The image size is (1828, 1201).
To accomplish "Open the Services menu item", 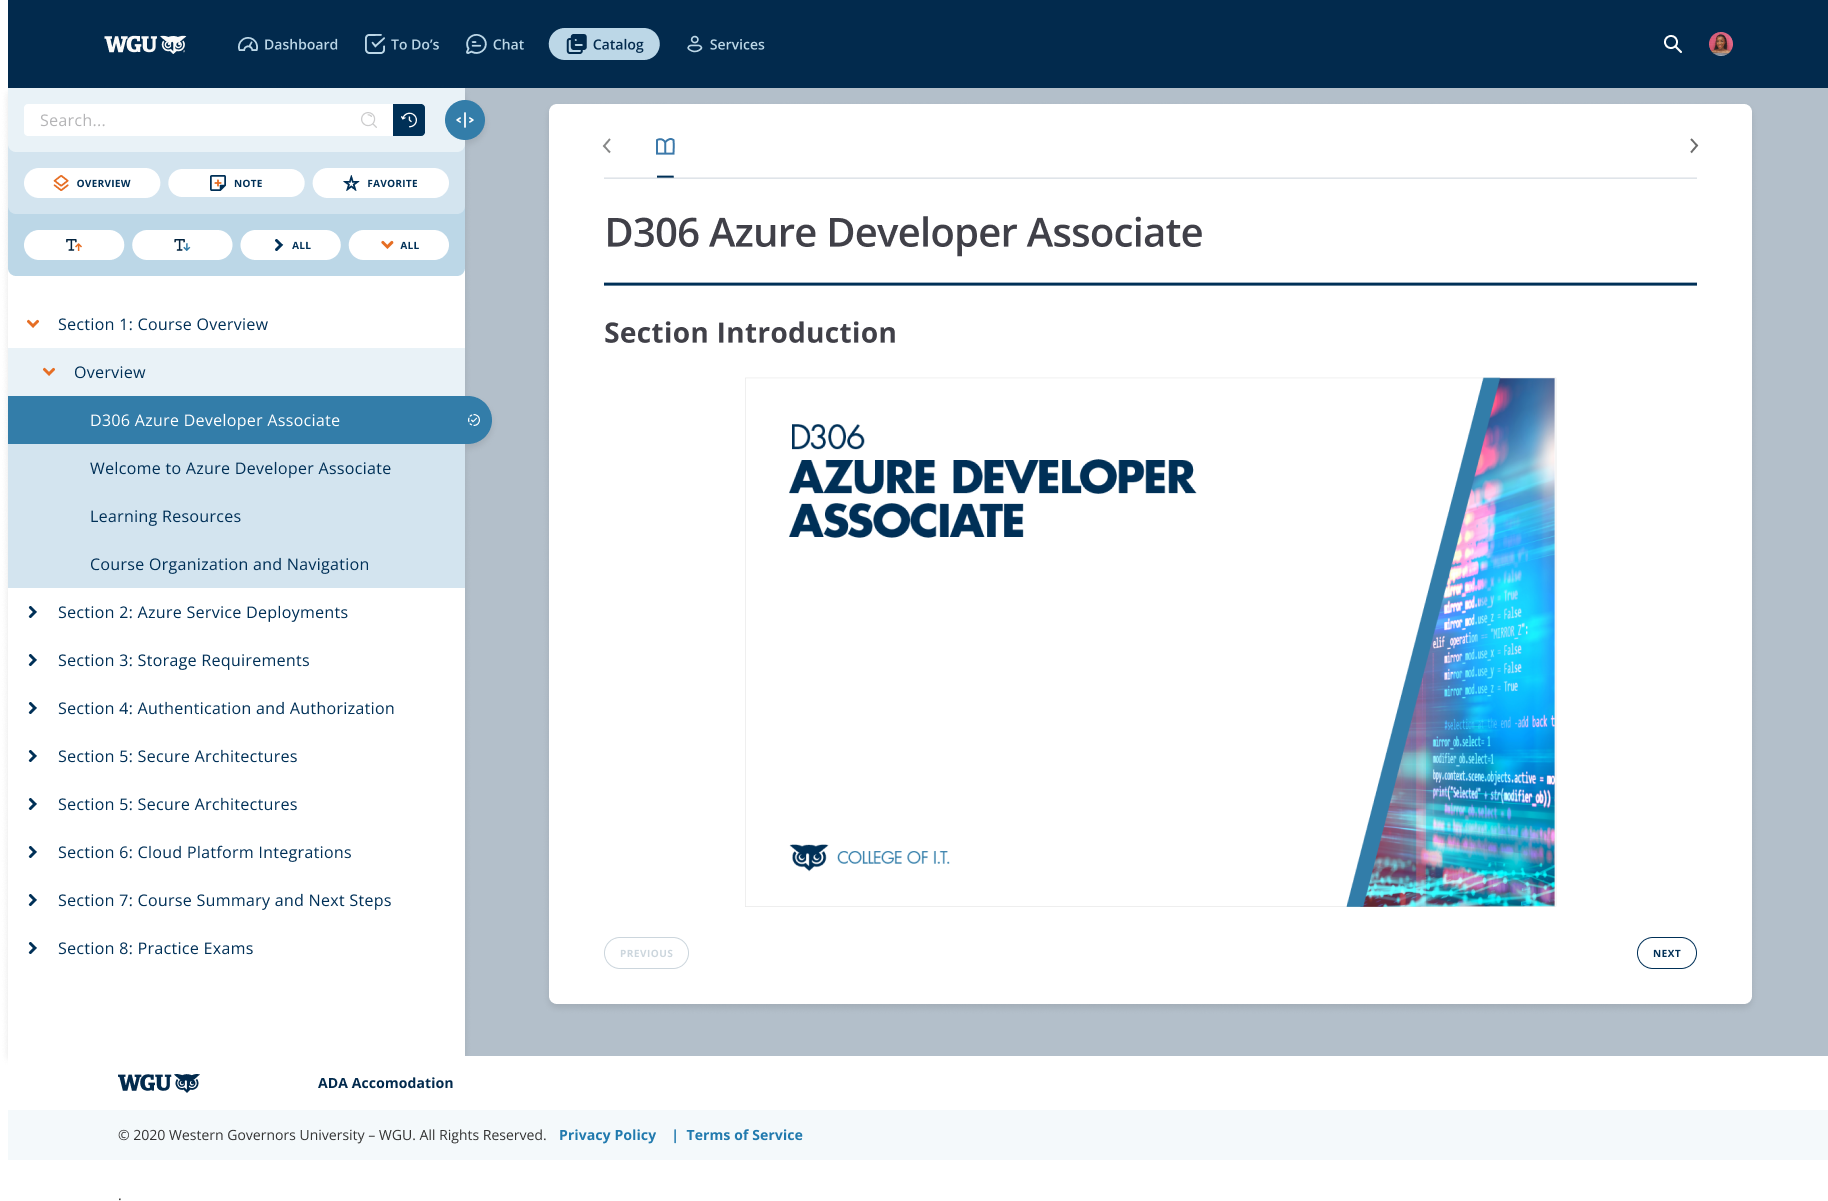I will (726, 44).
